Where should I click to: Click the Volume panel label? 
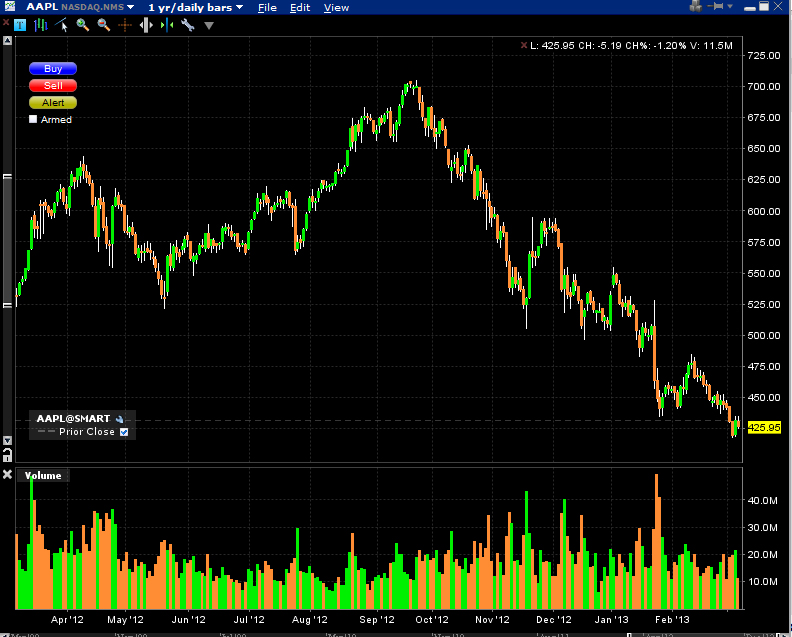pyautogui.click(x=43, y=475)
